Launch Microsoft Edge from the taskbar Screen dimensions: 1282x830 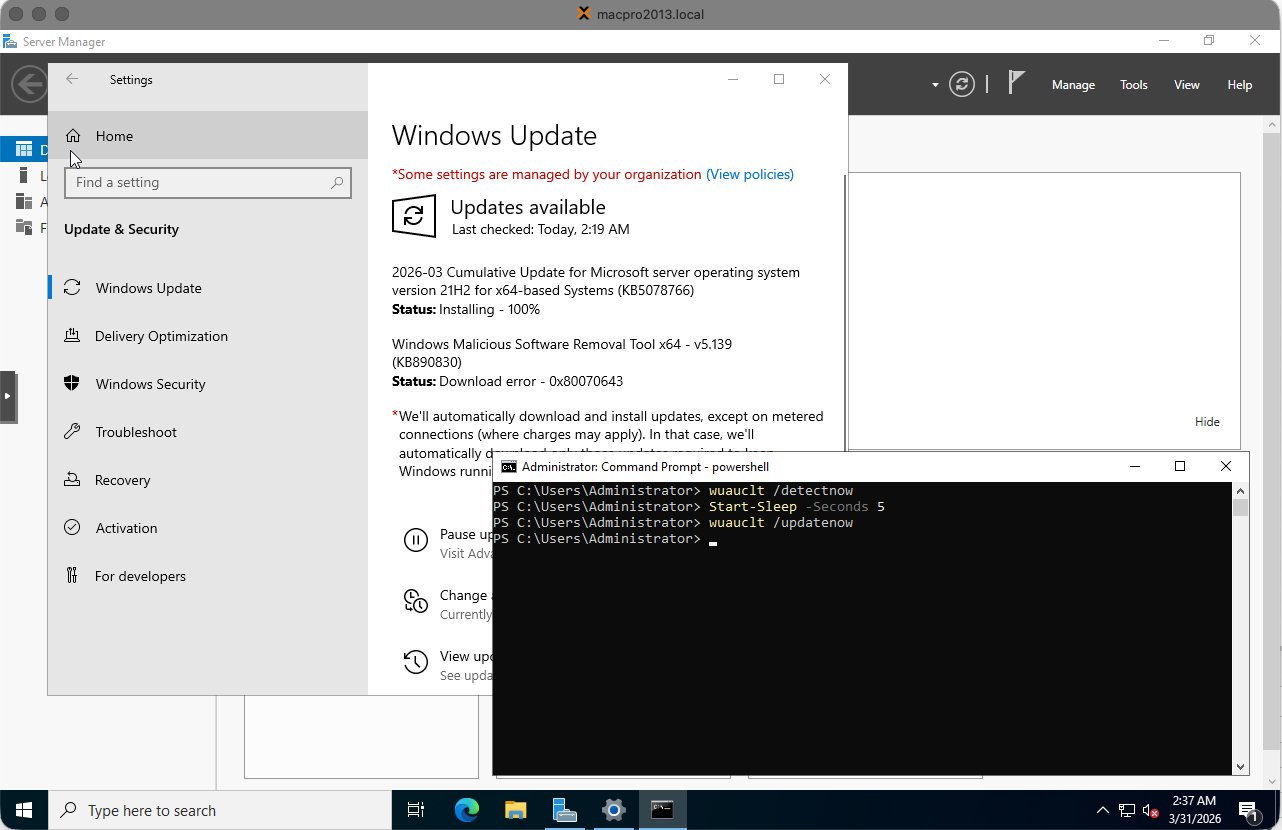click(x=465, y=810)
